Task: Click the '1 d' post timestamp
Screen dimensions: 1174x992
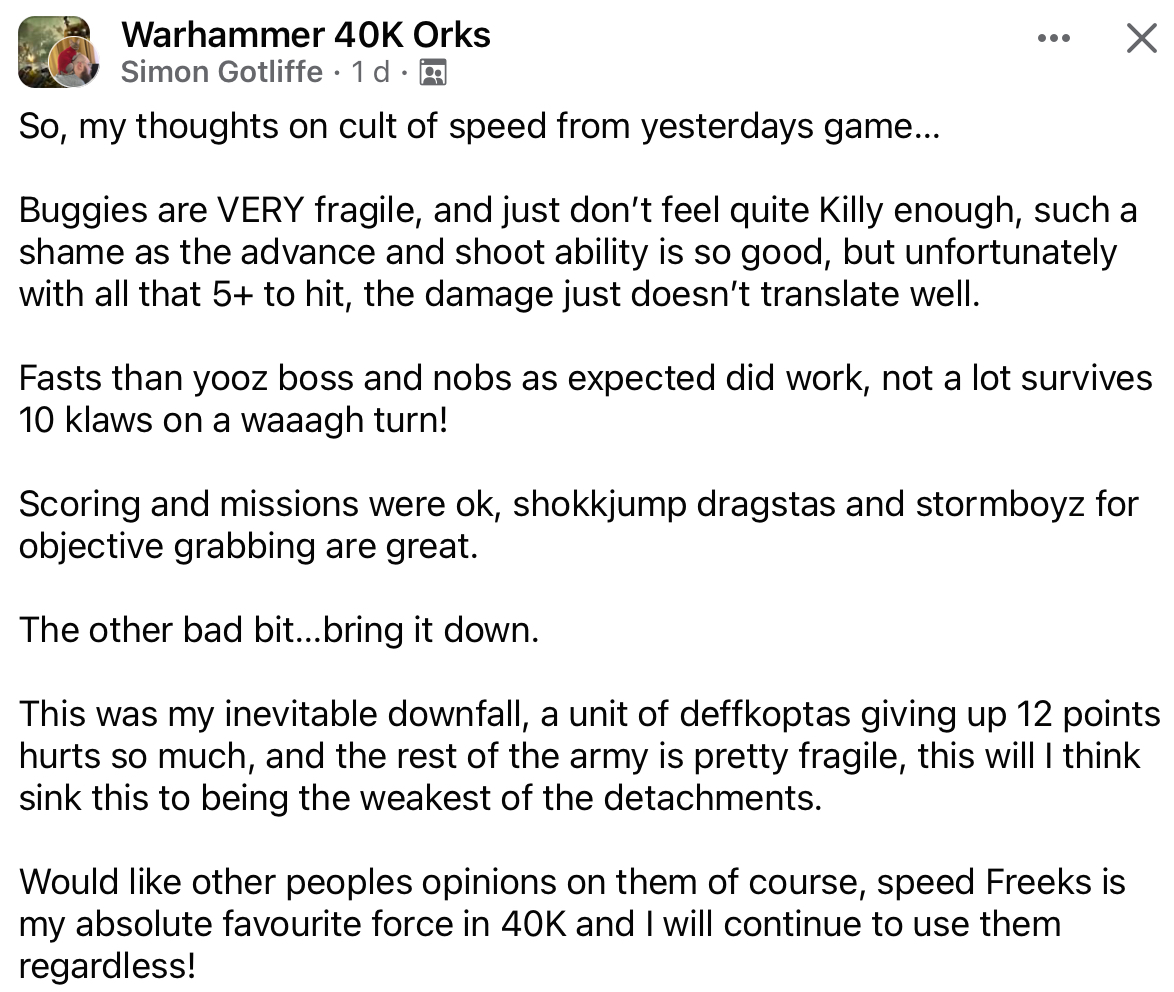Action: [371, 72]
